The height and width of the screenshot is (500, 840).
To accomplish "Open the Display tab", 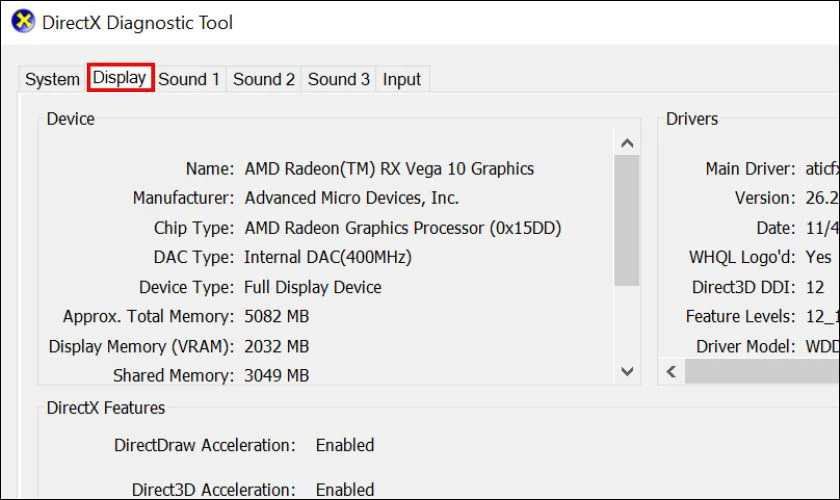I will click(120, 78).
